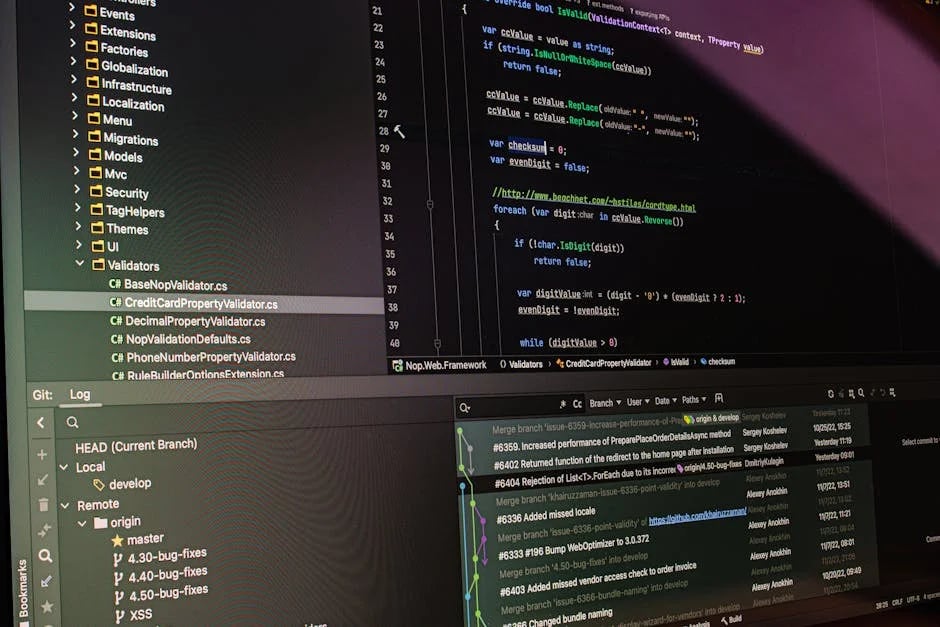Screen dimensions: 940x627
Task: Click the folder icon next to Security
Action: pos(96,191)
